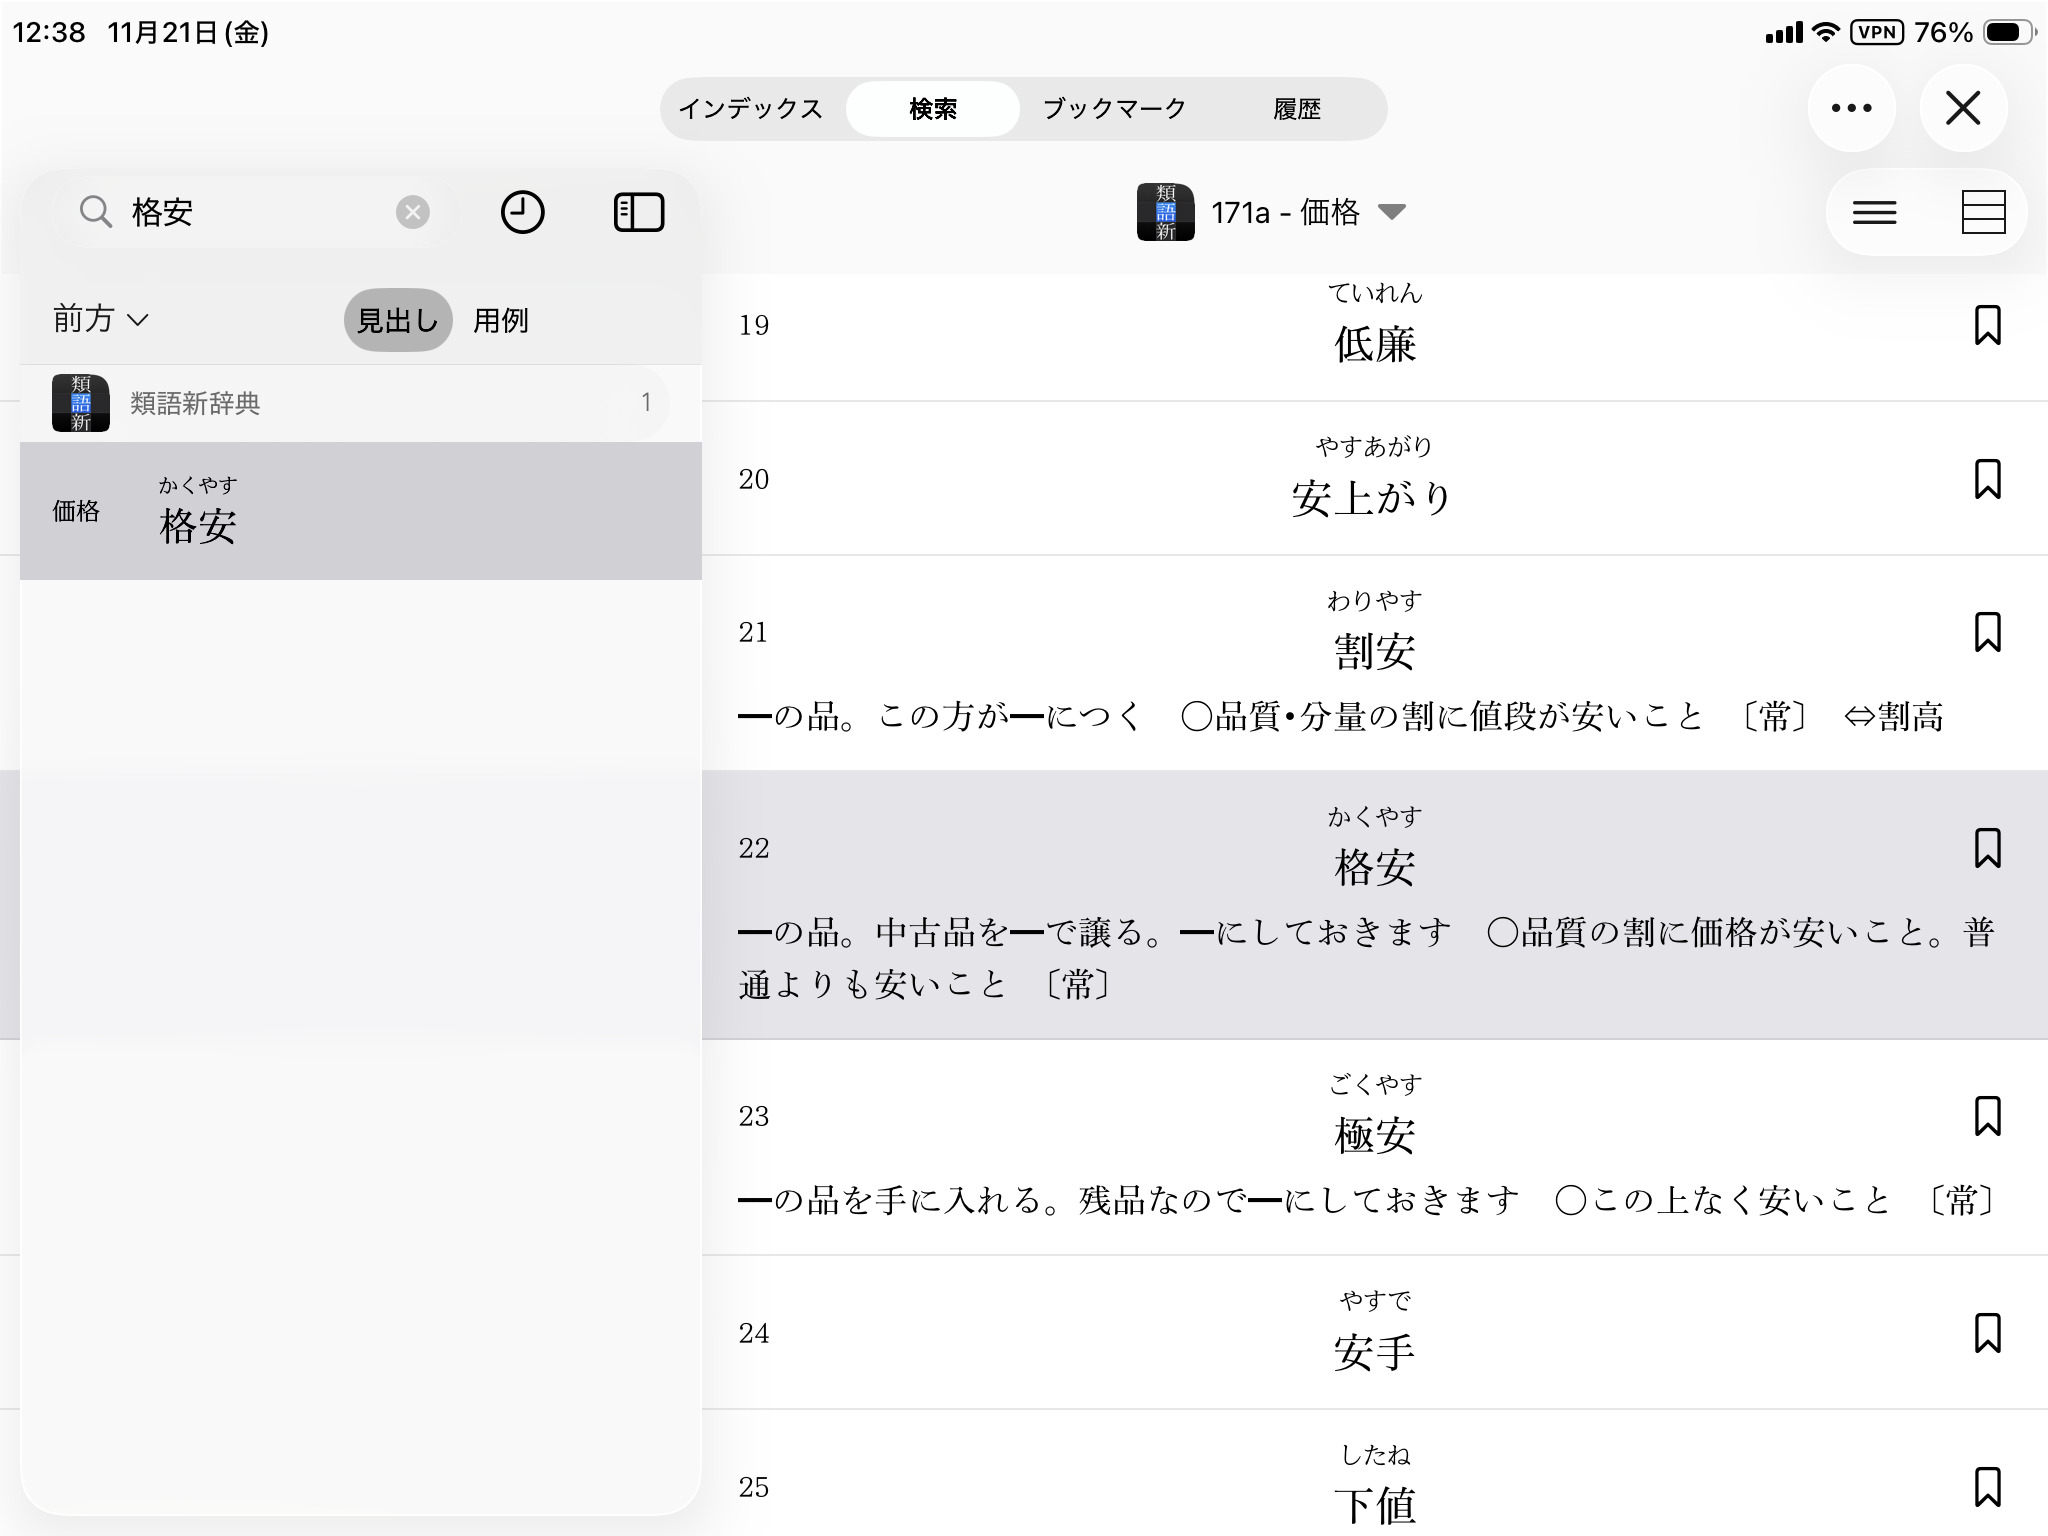
Task: Click the 類語新辞典 dictionary header row
Action: (360, 403)
